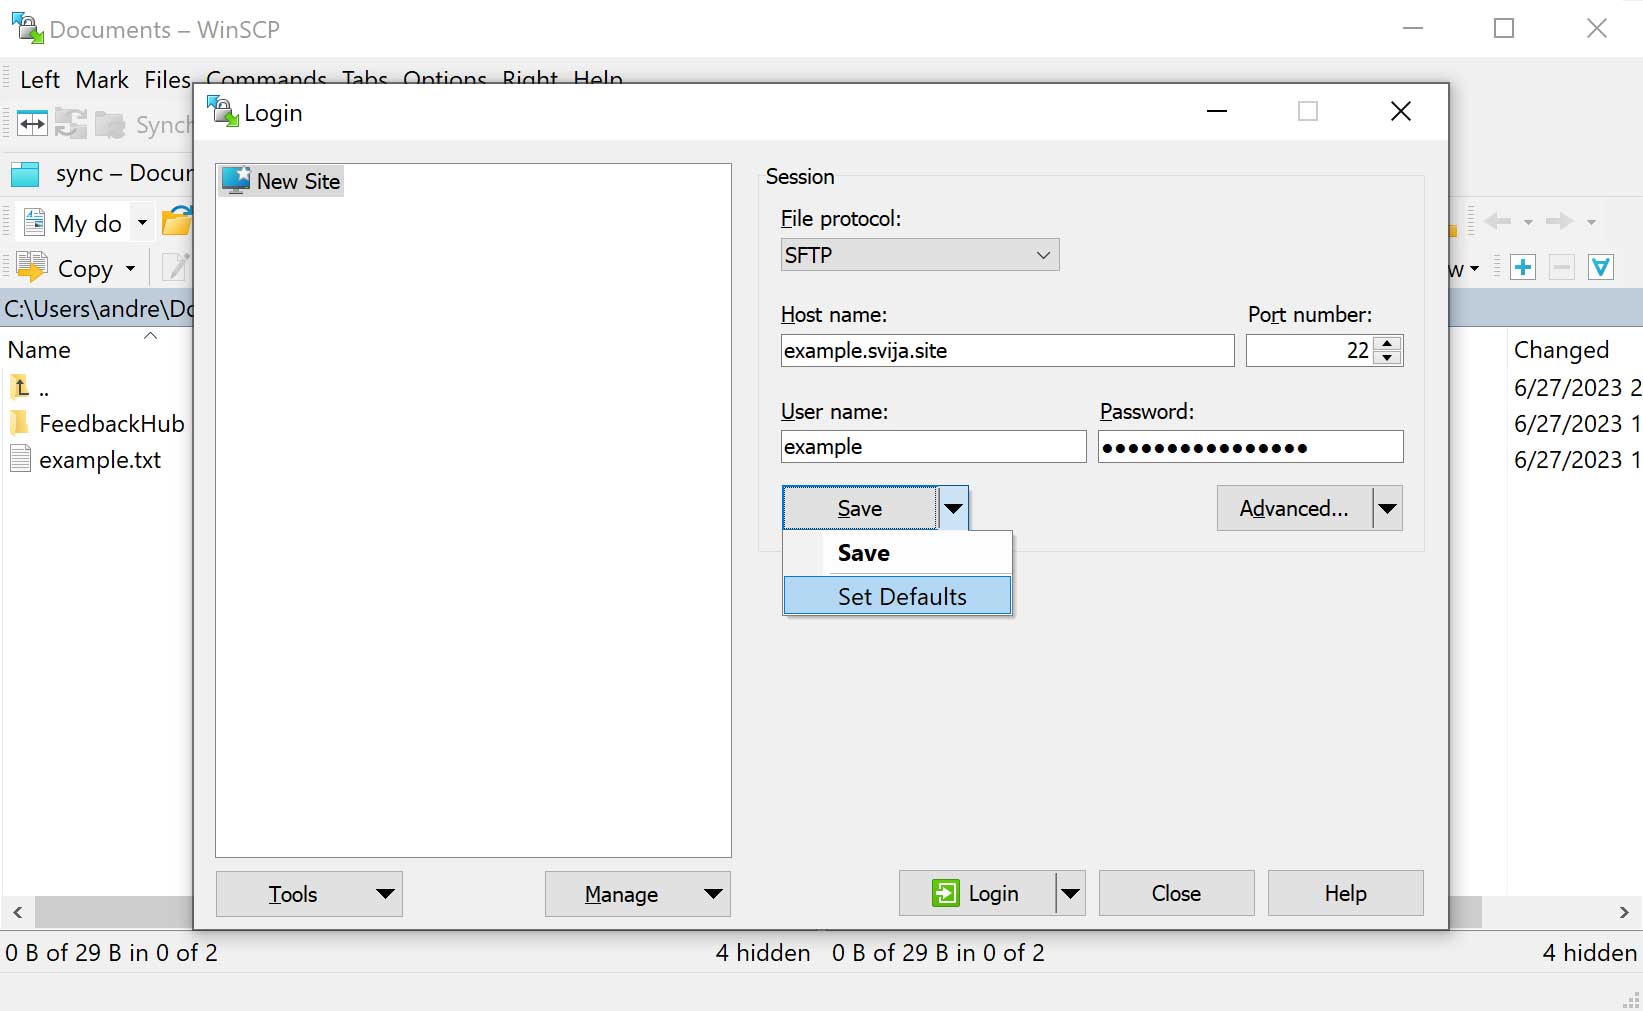The height and width of the screenshot is (1011, 1643).
Task: Open the File protocol SFTP dropdown
Action: [918, 255]
